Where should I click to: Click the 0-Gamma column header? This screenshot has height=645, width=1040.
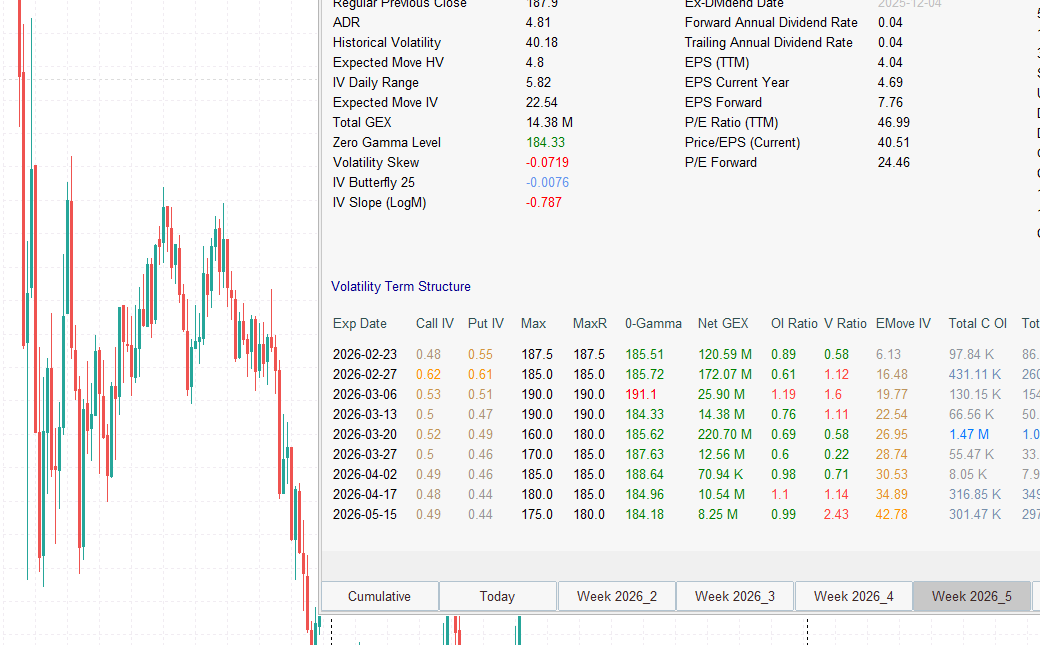coord(653,323)
